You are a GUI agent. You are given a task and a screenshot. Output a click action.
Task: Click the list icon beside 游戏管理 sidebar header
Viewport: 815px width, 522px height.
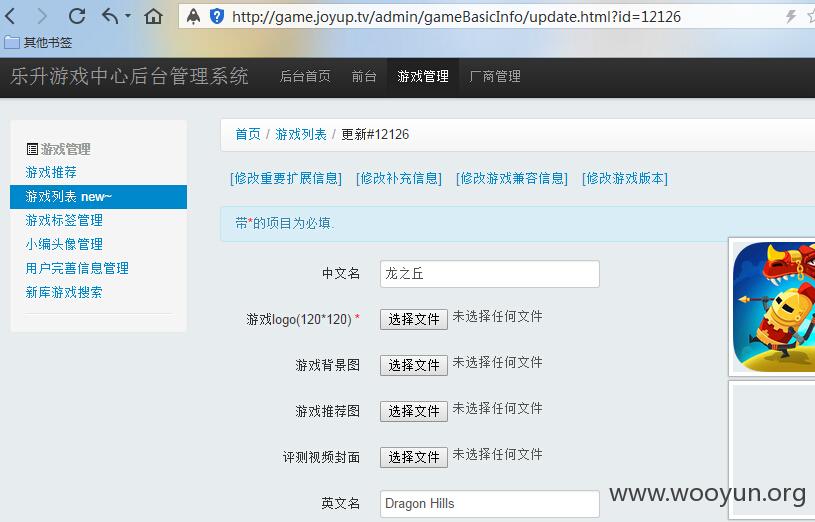[x=32, y=149]
